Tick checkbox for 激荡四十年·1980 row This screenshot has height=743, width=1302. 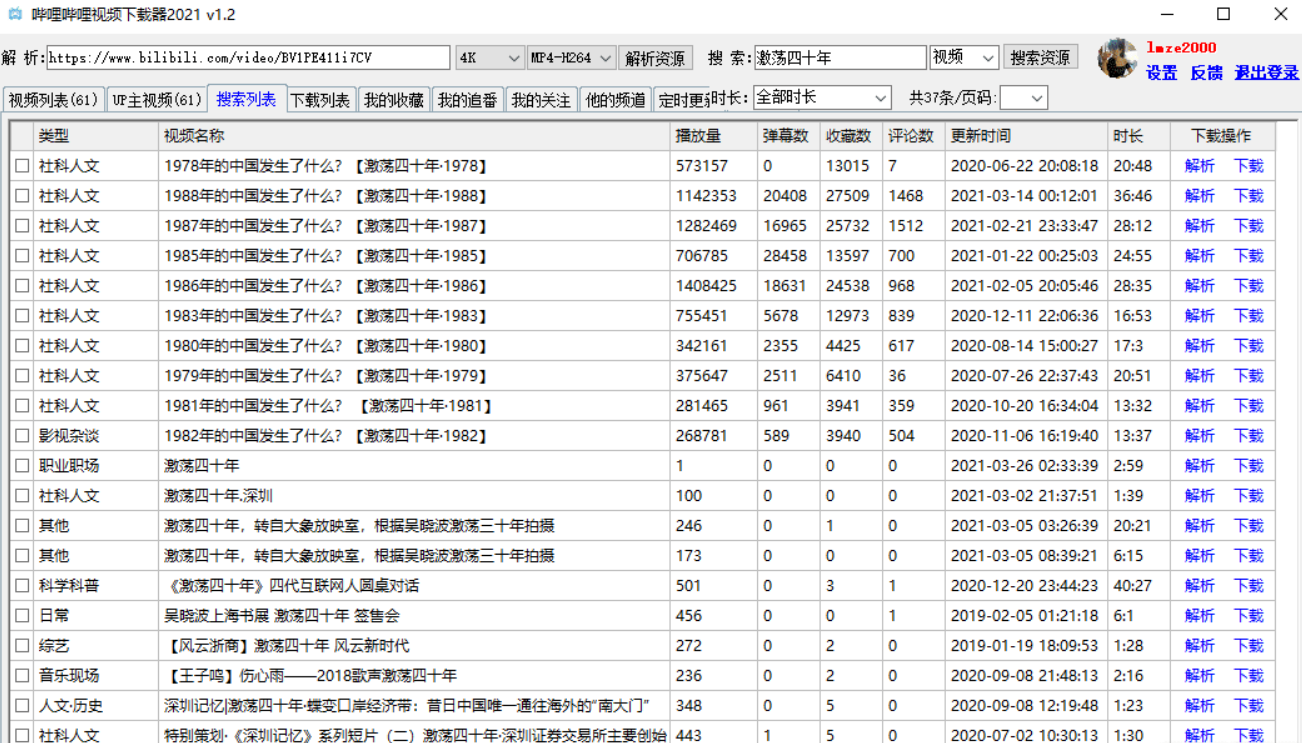point(22,346)
